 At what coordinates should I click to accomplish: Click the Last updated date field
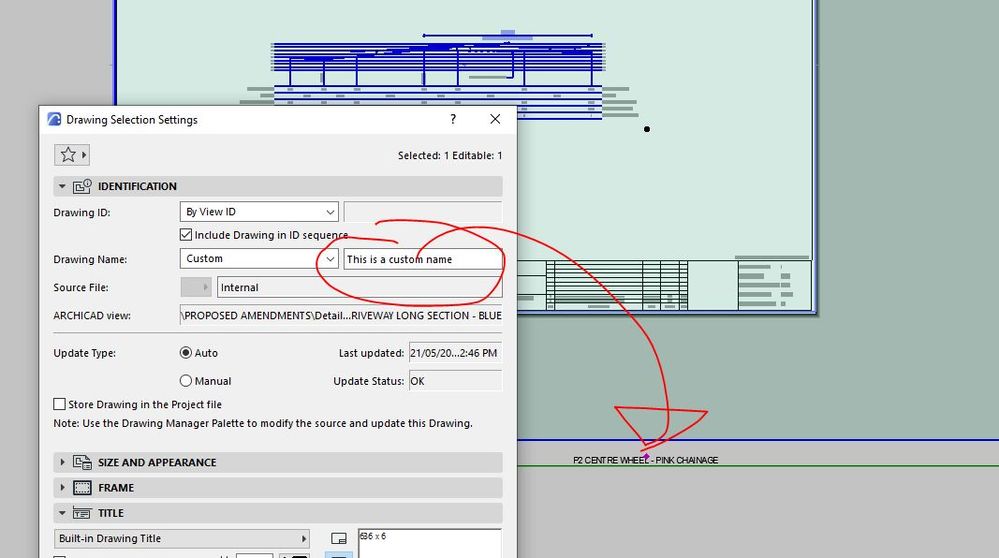pos(455,353)
